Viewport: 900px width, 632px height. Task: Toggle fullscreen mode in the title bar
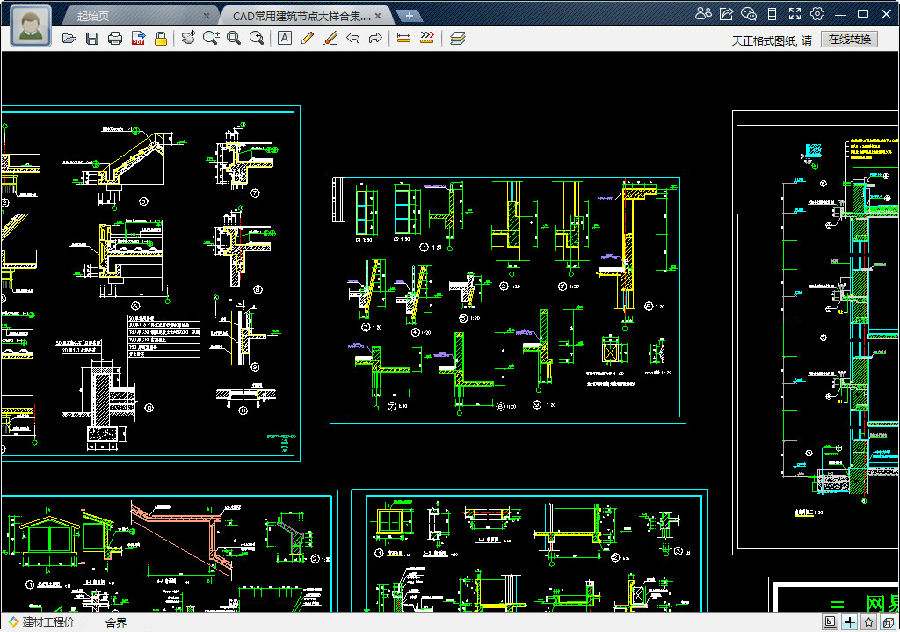pos(794,14)
